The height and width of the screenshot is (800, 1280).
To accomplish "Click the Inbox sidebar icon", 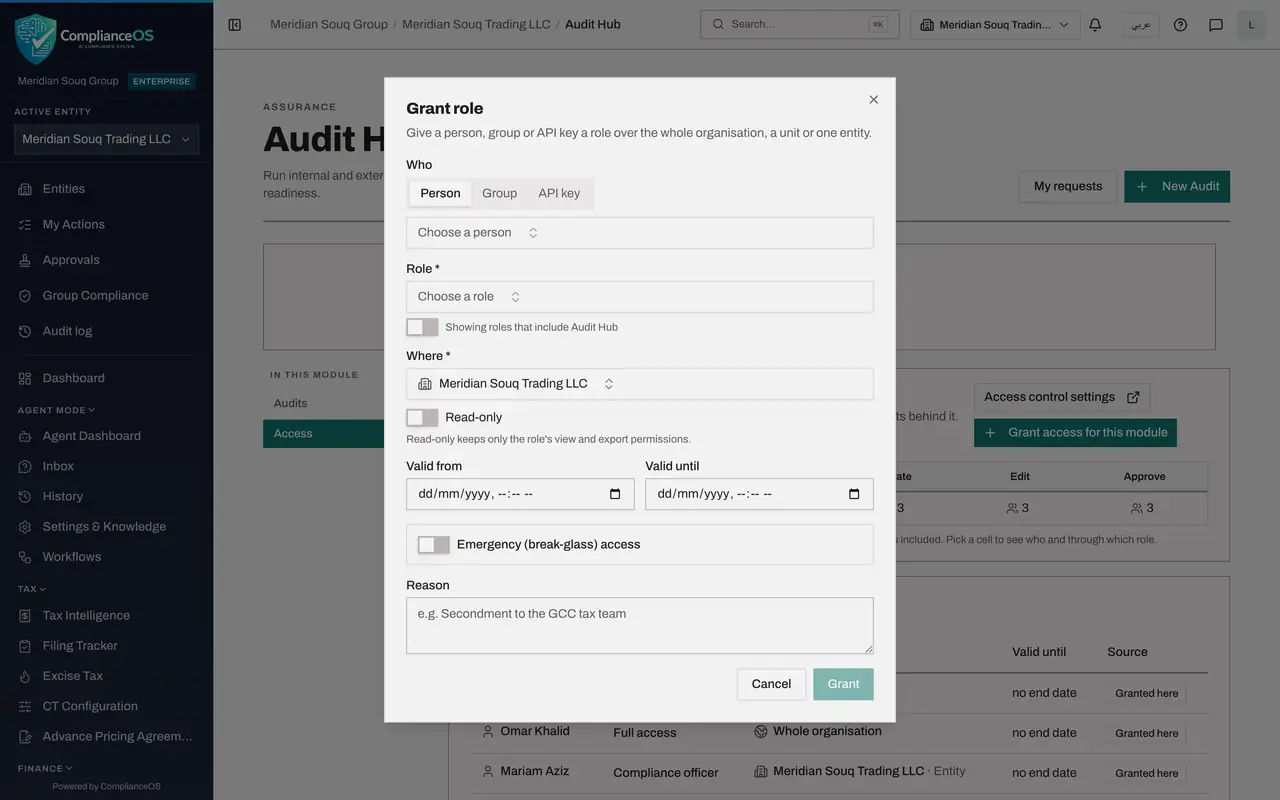I will tap(25, 466).
